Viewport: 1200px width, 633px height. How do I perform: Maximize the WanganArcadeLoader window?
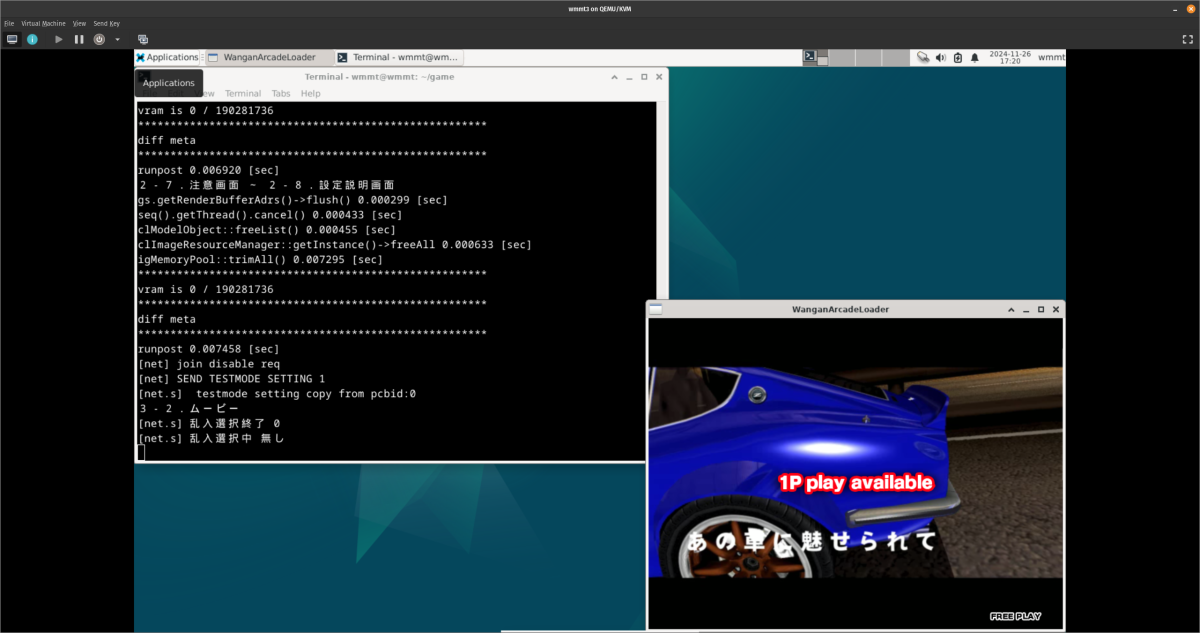coord(1041,309)
